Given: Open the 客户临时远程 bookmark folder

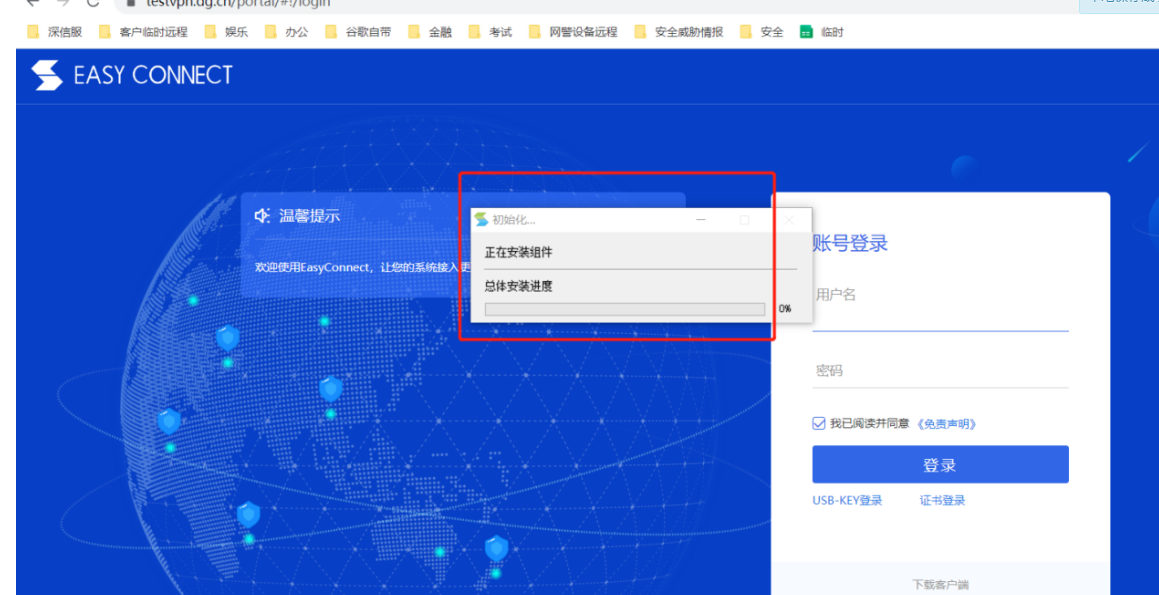Looking at the screenshot, I should pos(144,32).
